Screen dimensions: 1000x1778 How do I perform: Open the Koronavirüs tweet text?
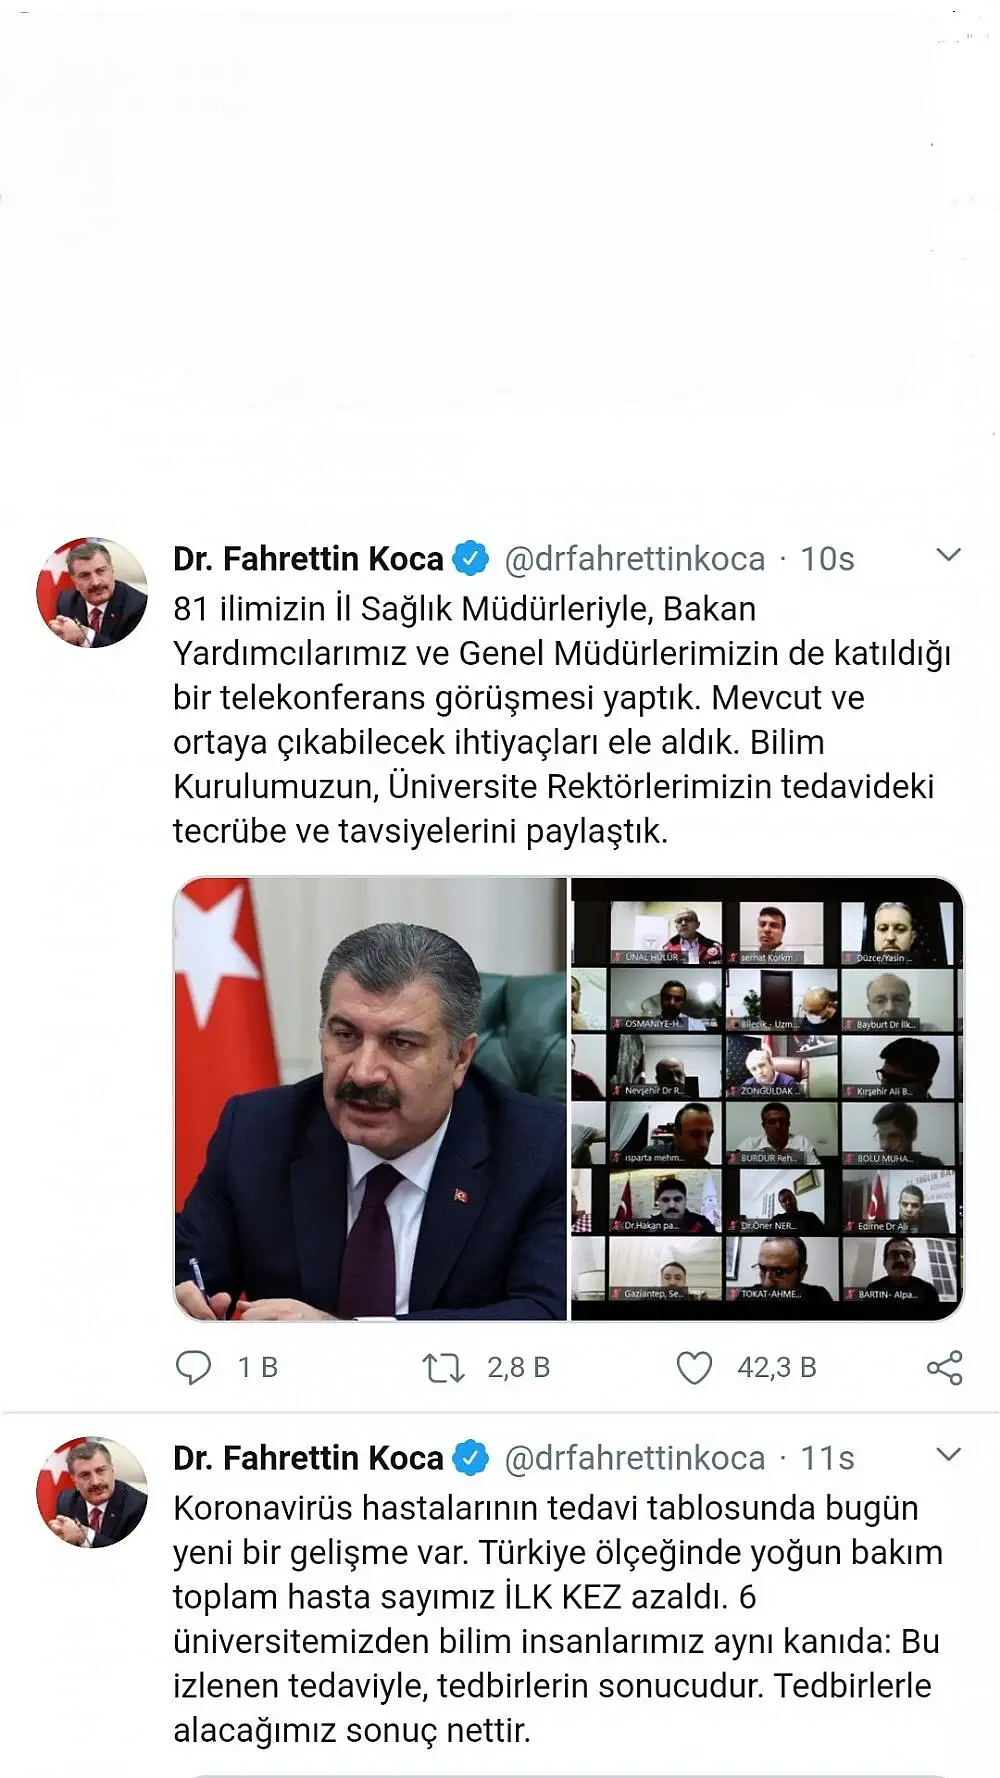558,1619
